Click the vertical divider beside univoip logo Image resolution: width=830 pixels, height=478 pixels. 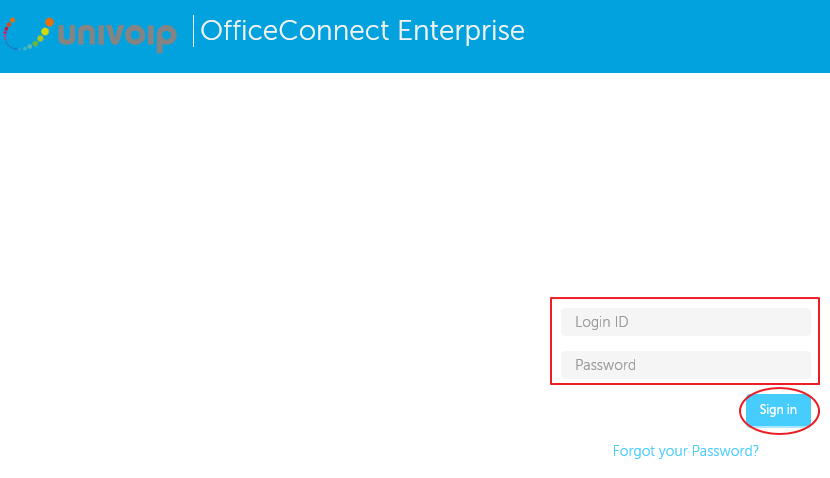(x=193, y=31)
